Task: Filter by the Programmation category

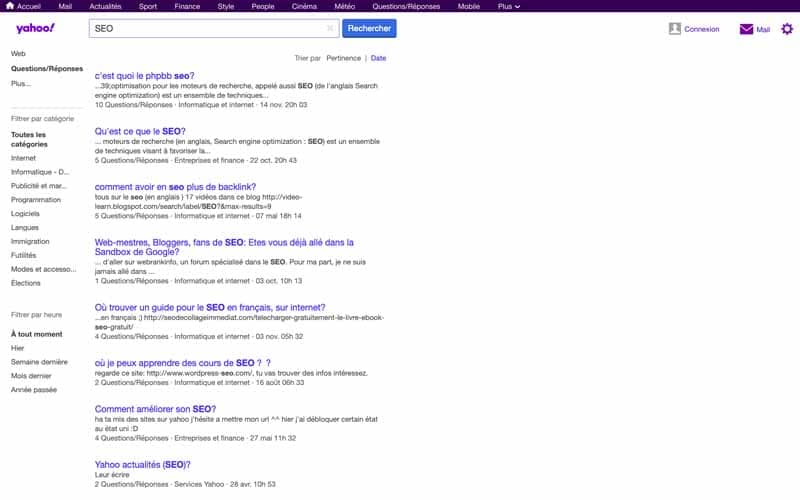Action: (x=36, y=199)
